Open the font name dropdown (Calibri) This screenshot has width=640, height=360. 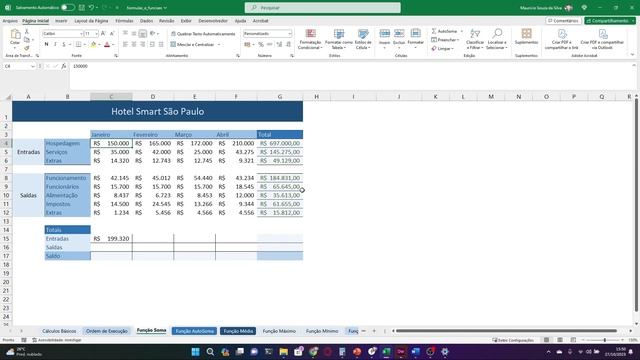coord(81,34)
